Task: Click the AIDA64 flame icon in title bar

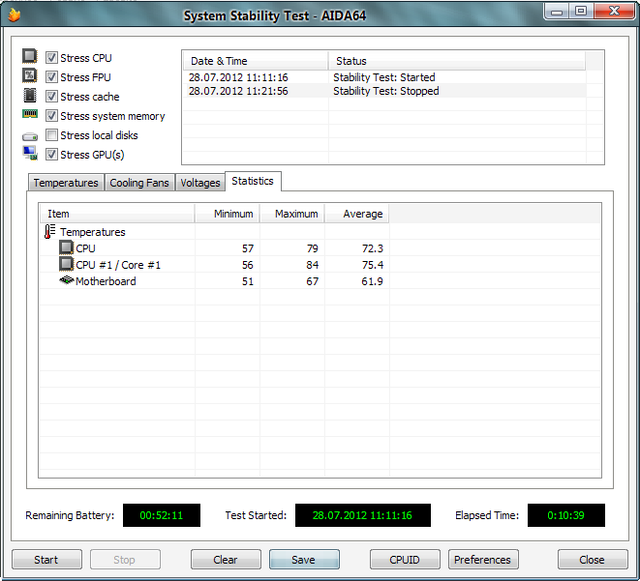Action: tap(14, 14)
